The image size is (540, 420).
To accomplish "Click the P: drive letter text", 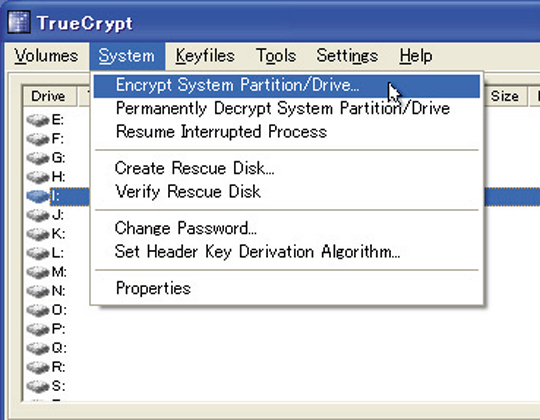I will [x=58, y=329].
